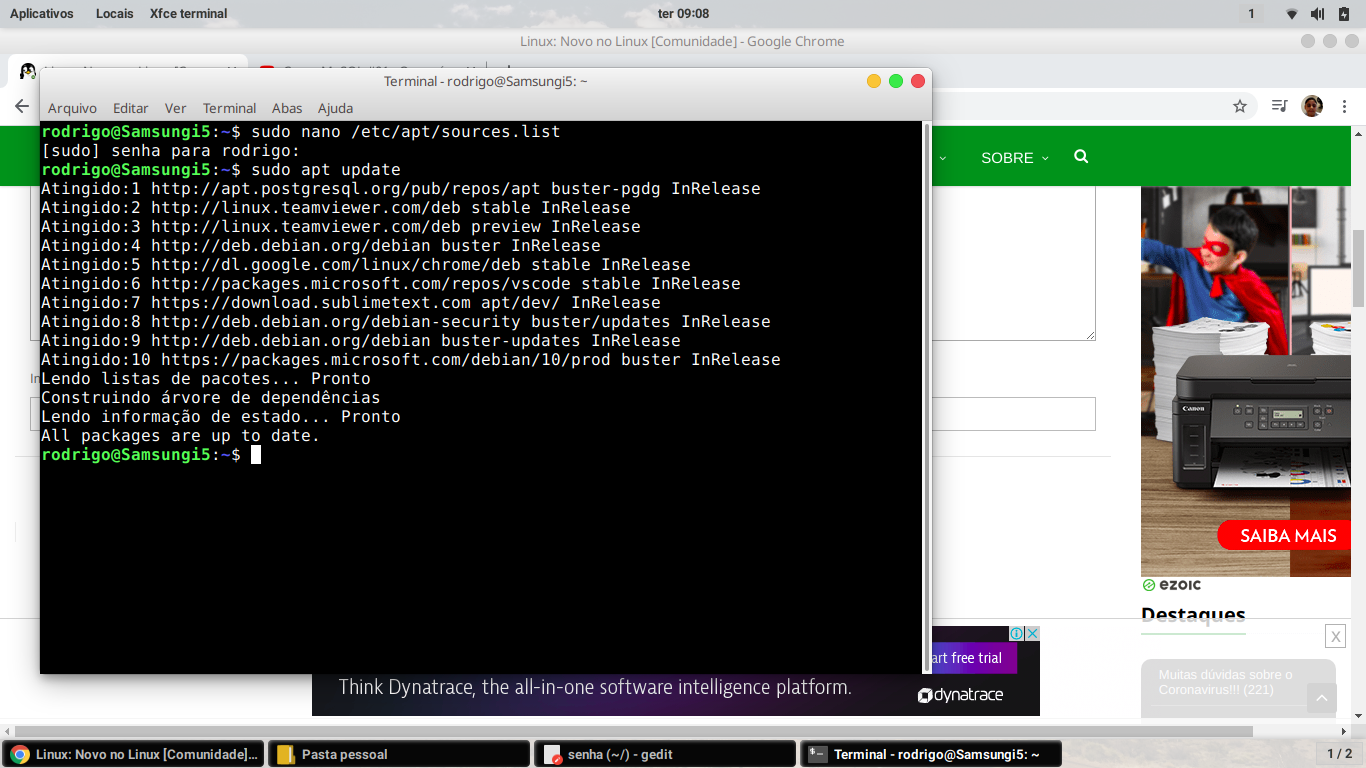Click the apt.postgresql.org repository line
1366x768 pixels.
(400, 189)
